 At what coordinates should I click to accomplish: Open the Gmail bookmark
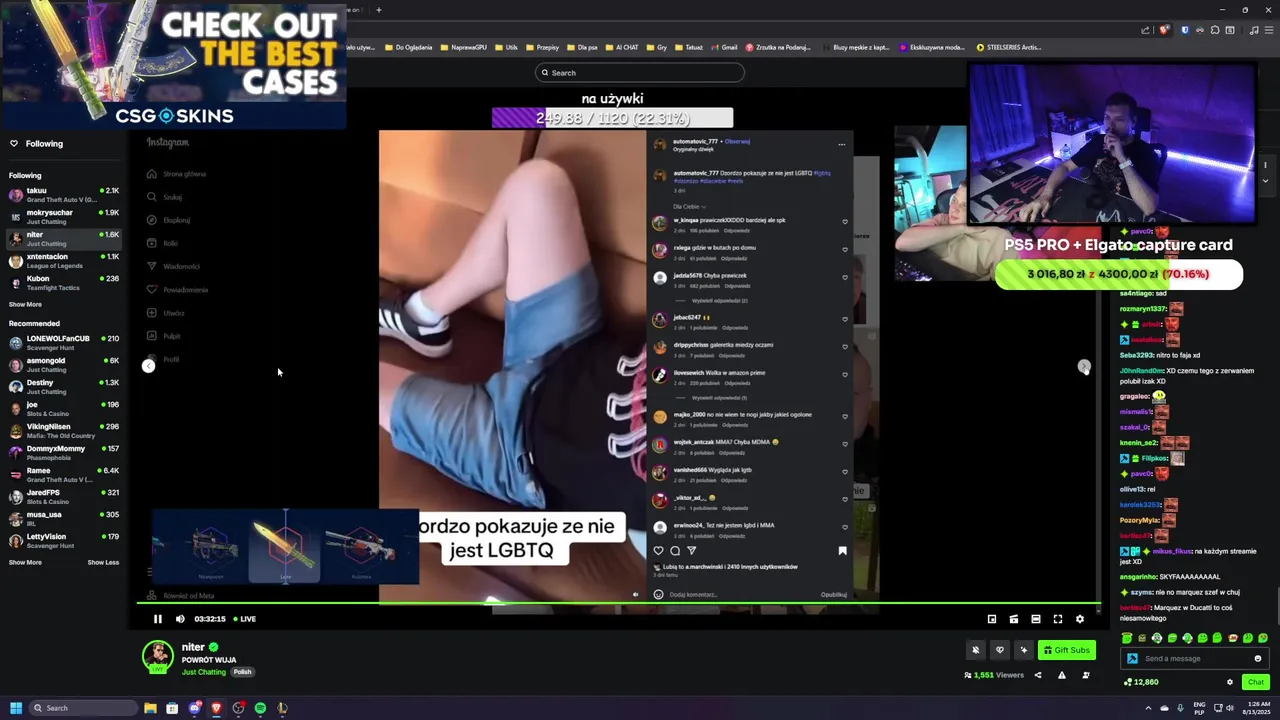click(x=724, y=47)
